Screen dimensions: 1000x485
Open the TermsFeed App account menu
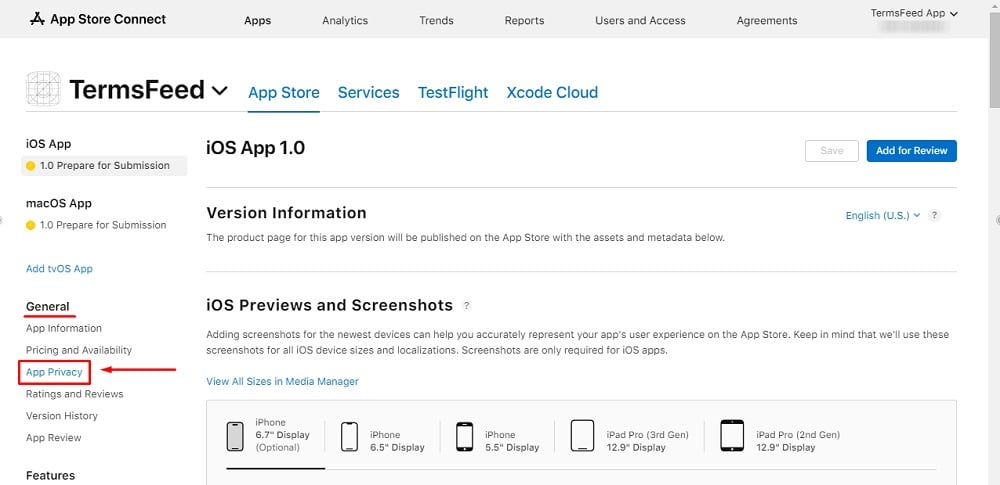pos(914,13)
